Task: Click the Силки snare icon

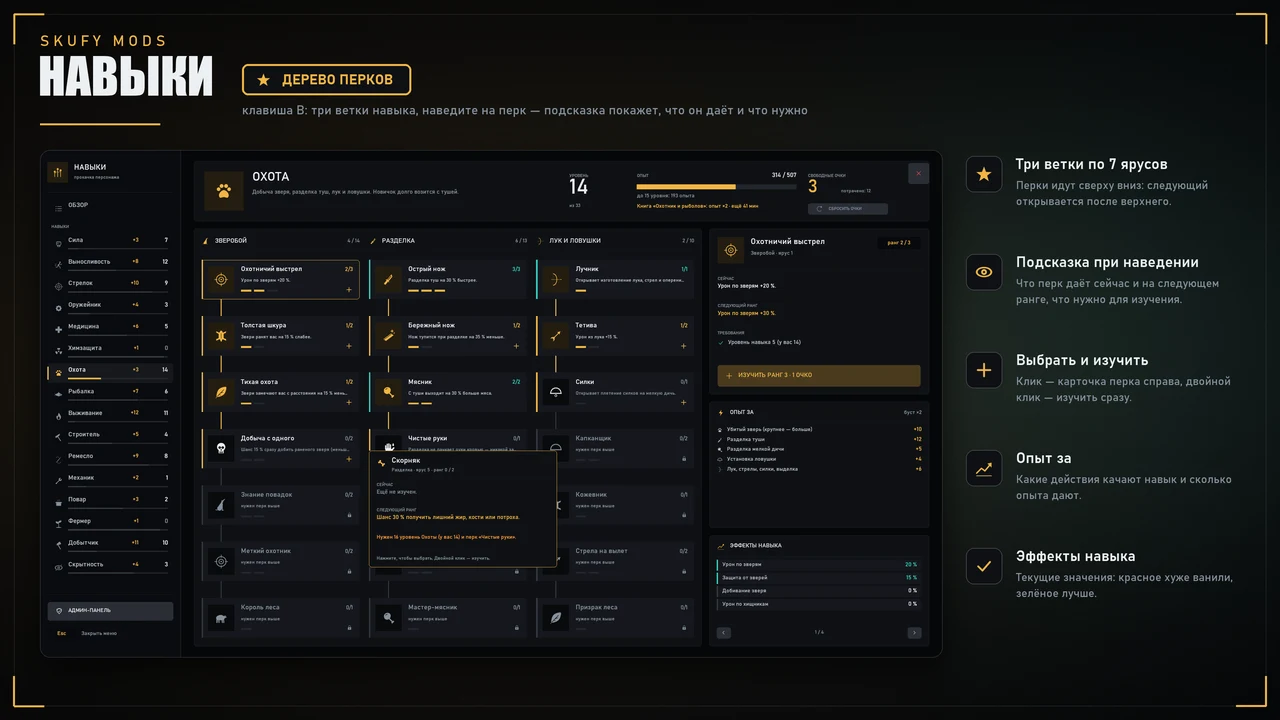Action: tap(555, 392)
